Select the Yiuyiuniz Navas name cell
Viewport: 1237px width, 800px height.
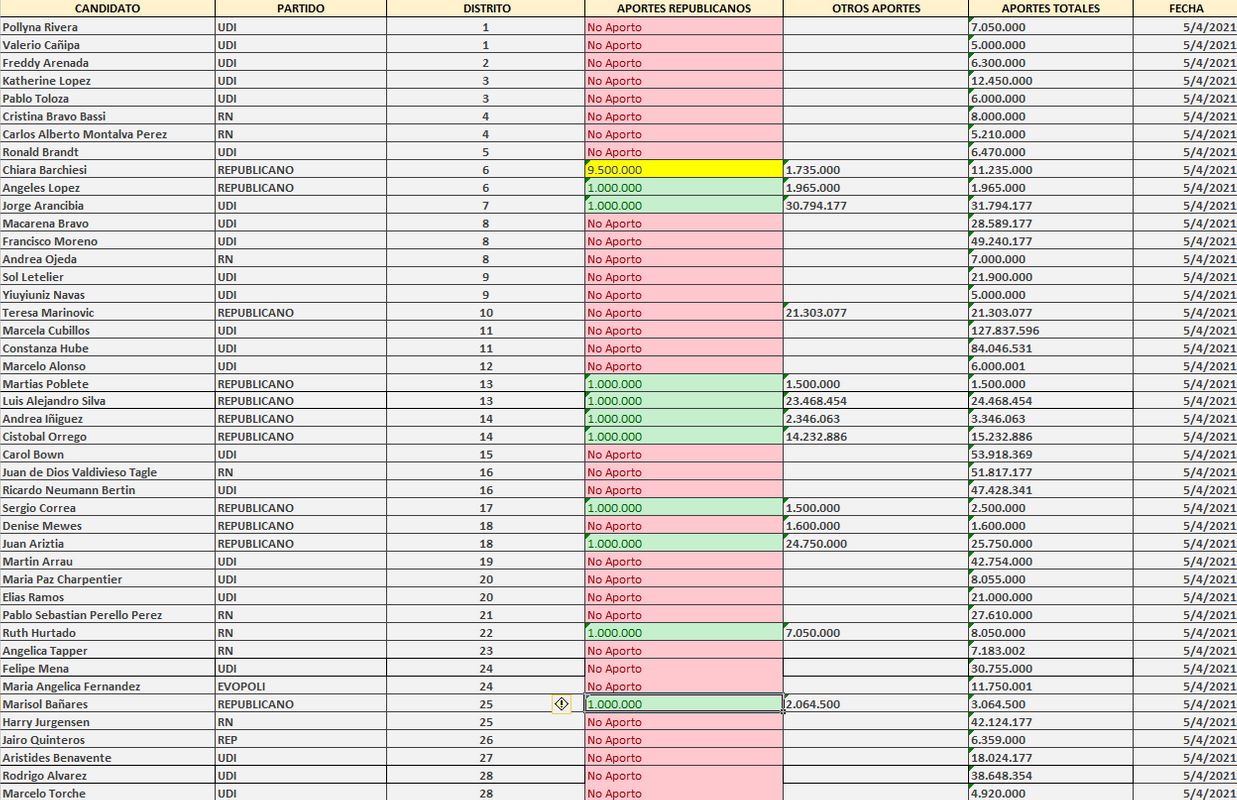tap(107, 294)
